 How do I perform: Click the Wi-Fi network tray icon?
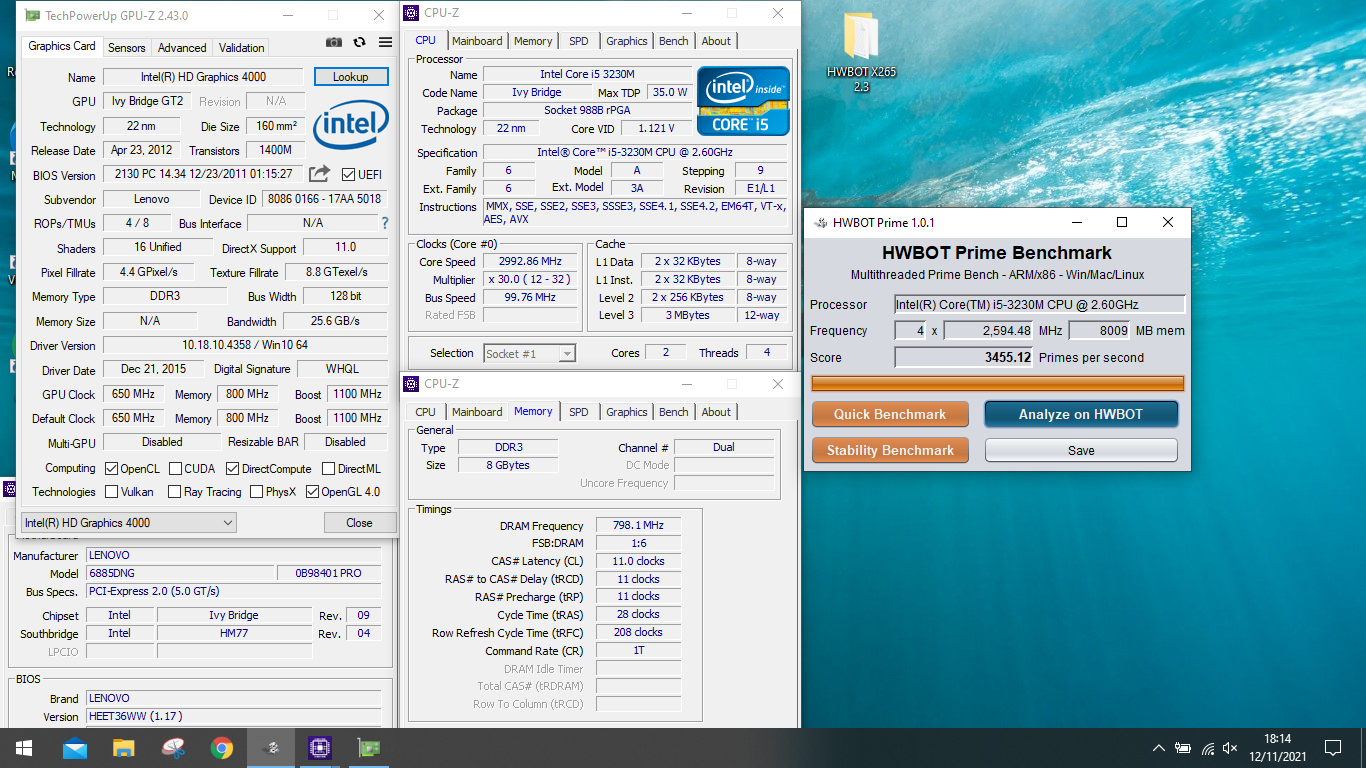(x=1207, y=747)
